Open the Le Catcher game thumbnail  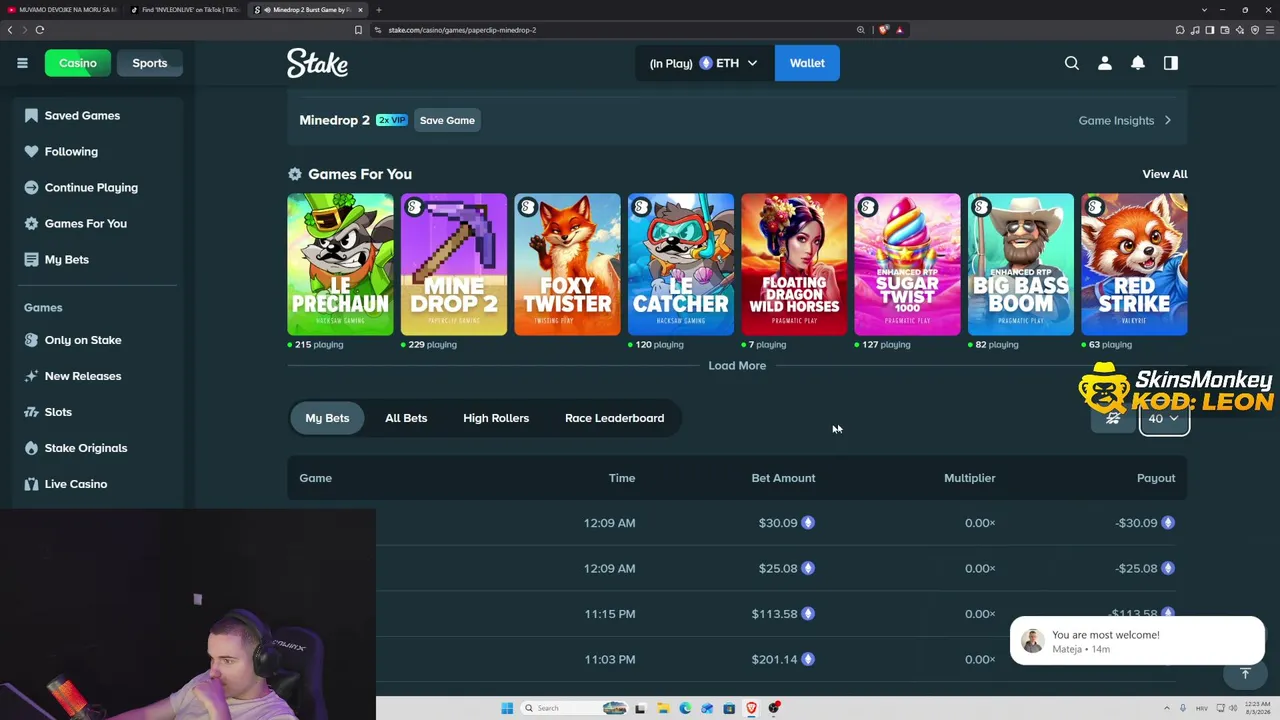coord(681,264)
